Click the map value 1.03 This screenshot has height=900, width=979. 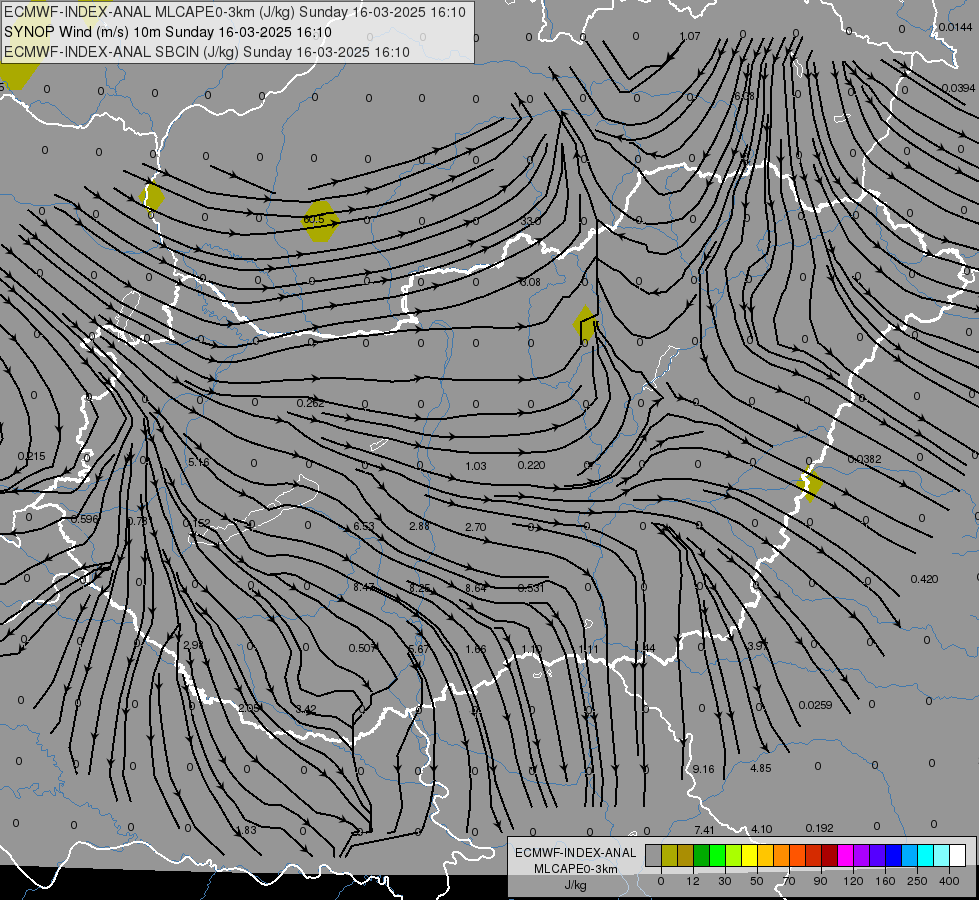(x=476, y=466)
